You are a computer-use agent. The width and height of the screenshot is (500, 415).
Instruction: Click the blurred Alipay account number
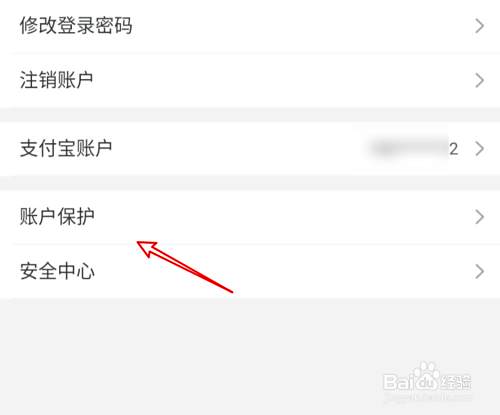[x=410, y=148]
